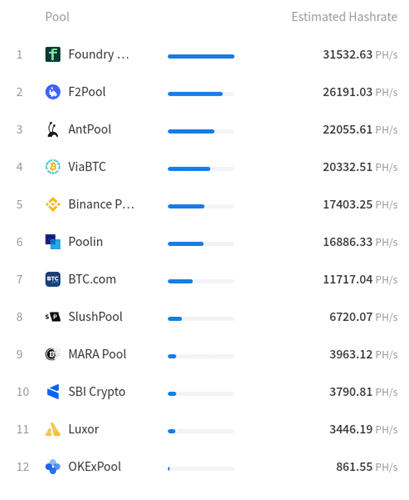Sort by the Pool column header
Screen dimensions: 409x500
click(57, 17)
